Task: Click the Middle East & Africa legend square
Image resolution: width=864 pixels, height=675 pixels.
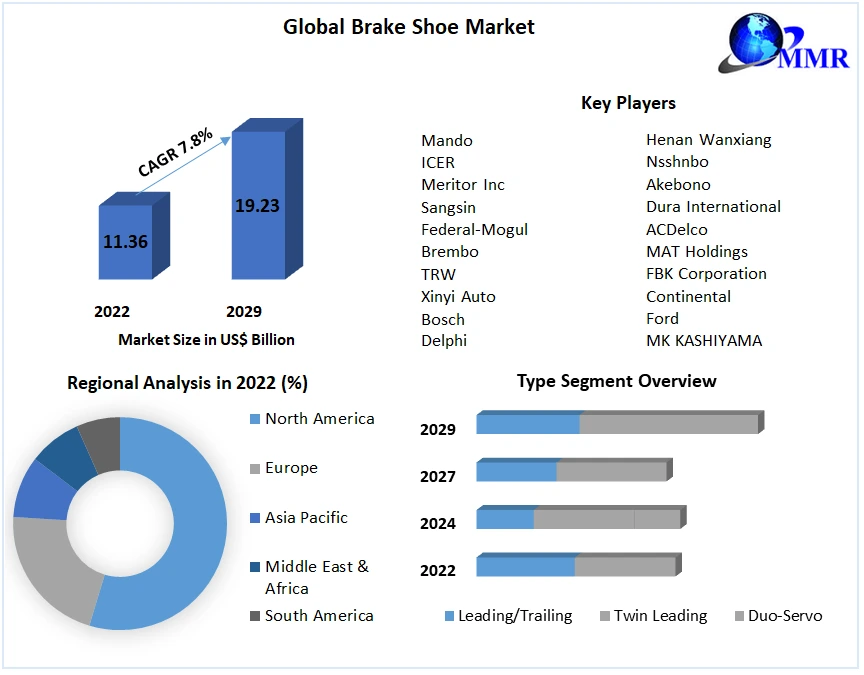Action: click(254, 567)
